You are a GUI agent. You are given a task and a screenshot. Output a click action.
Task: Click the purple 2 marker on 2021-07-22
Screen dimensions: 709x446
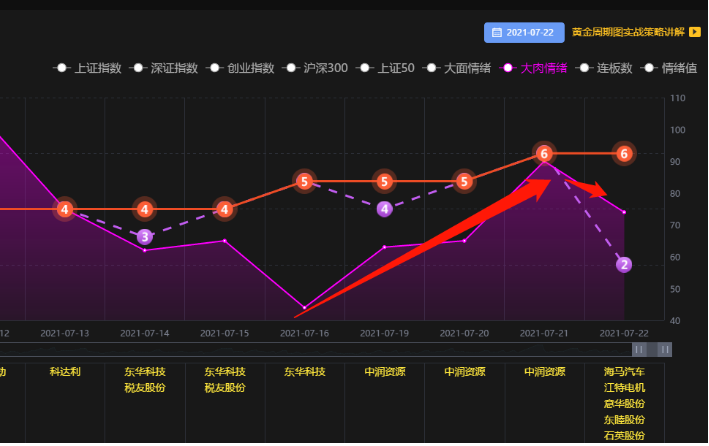point(624,264)
